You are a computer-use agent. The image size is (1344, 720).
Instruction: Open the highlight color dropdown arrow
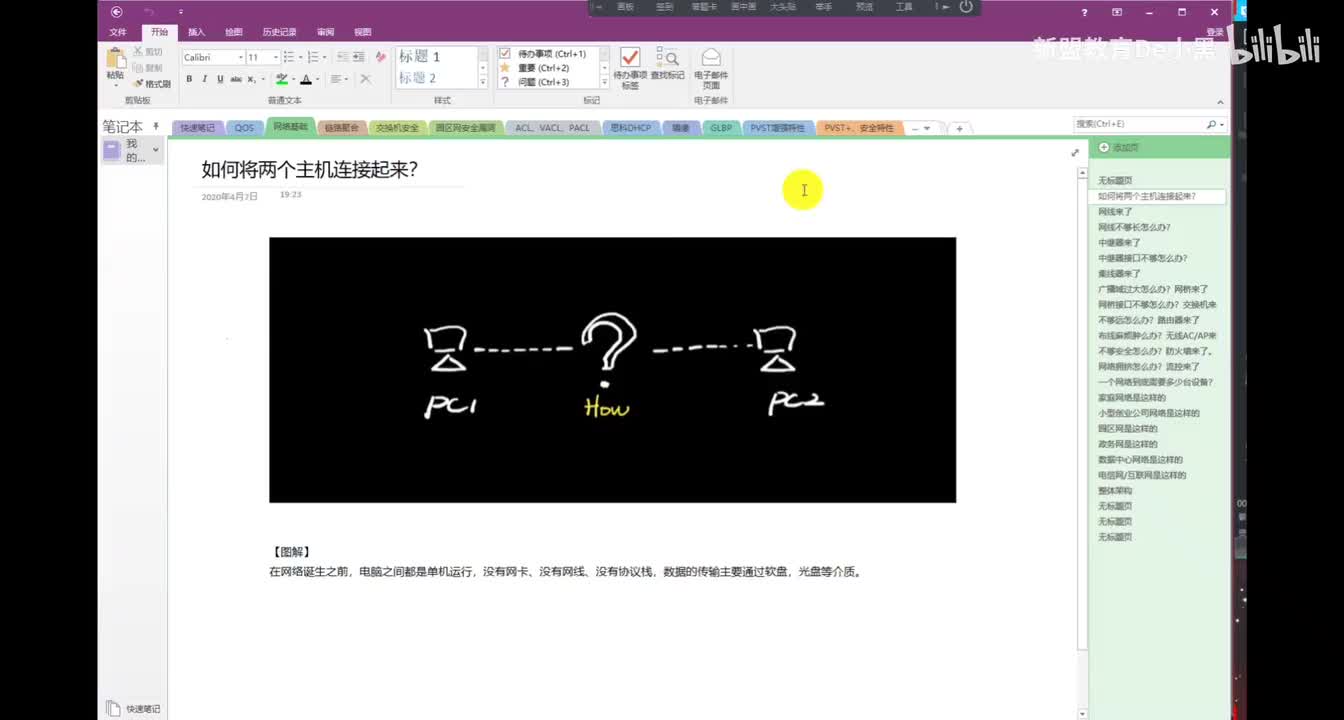292,79
